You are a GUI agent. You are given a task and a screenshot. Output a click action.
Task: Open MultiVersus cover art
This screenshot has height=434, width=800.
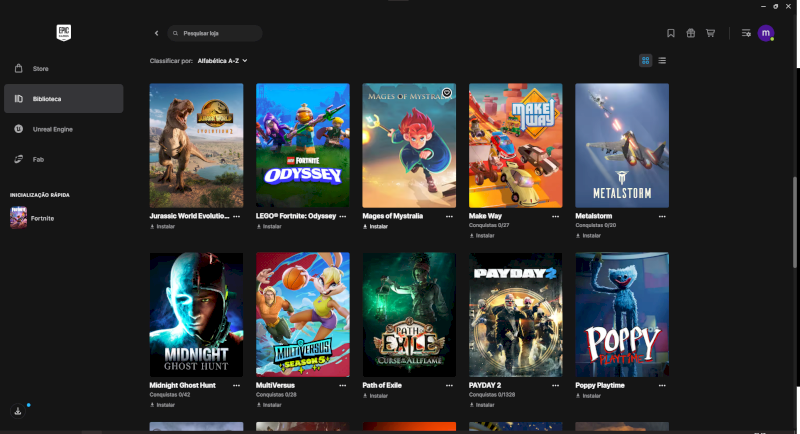coord(303,315)
